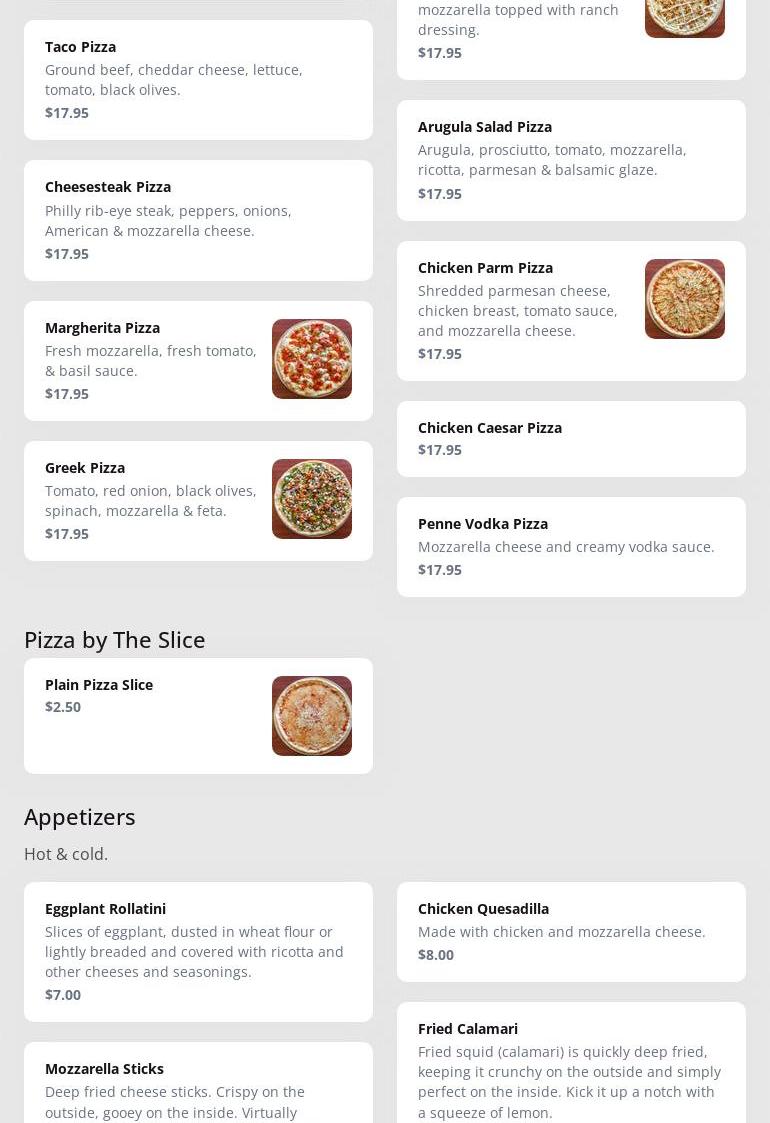Click the ranch pizza photo at top
Viewport: 770px width, 1123px height.
685,18
